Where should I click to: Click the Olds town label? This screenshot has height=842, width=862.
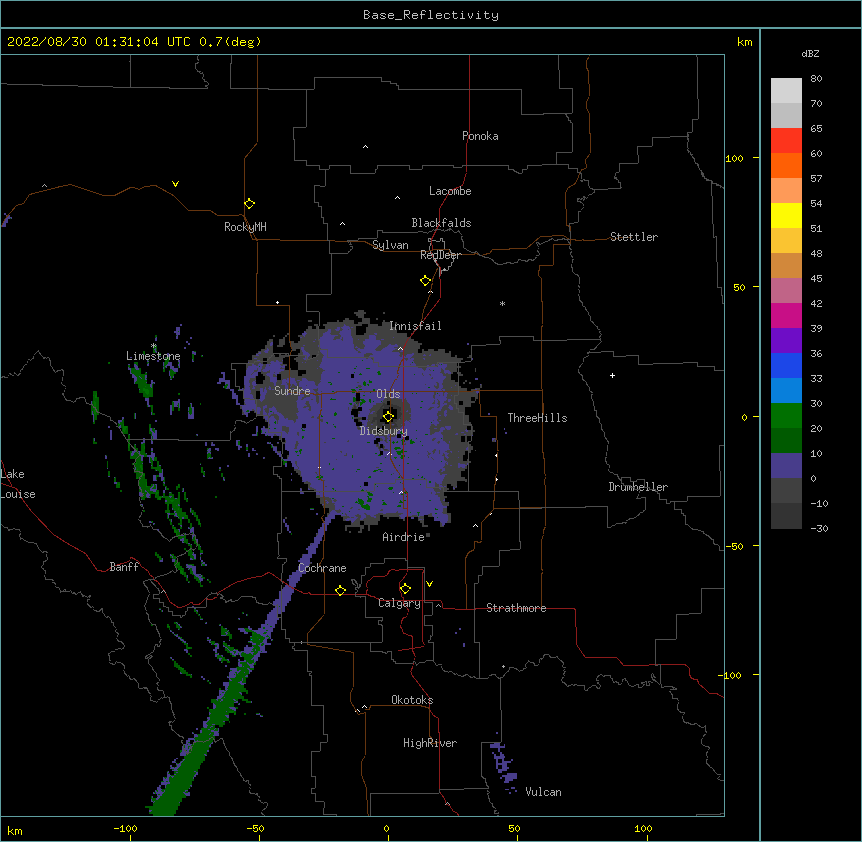(388, 394)
